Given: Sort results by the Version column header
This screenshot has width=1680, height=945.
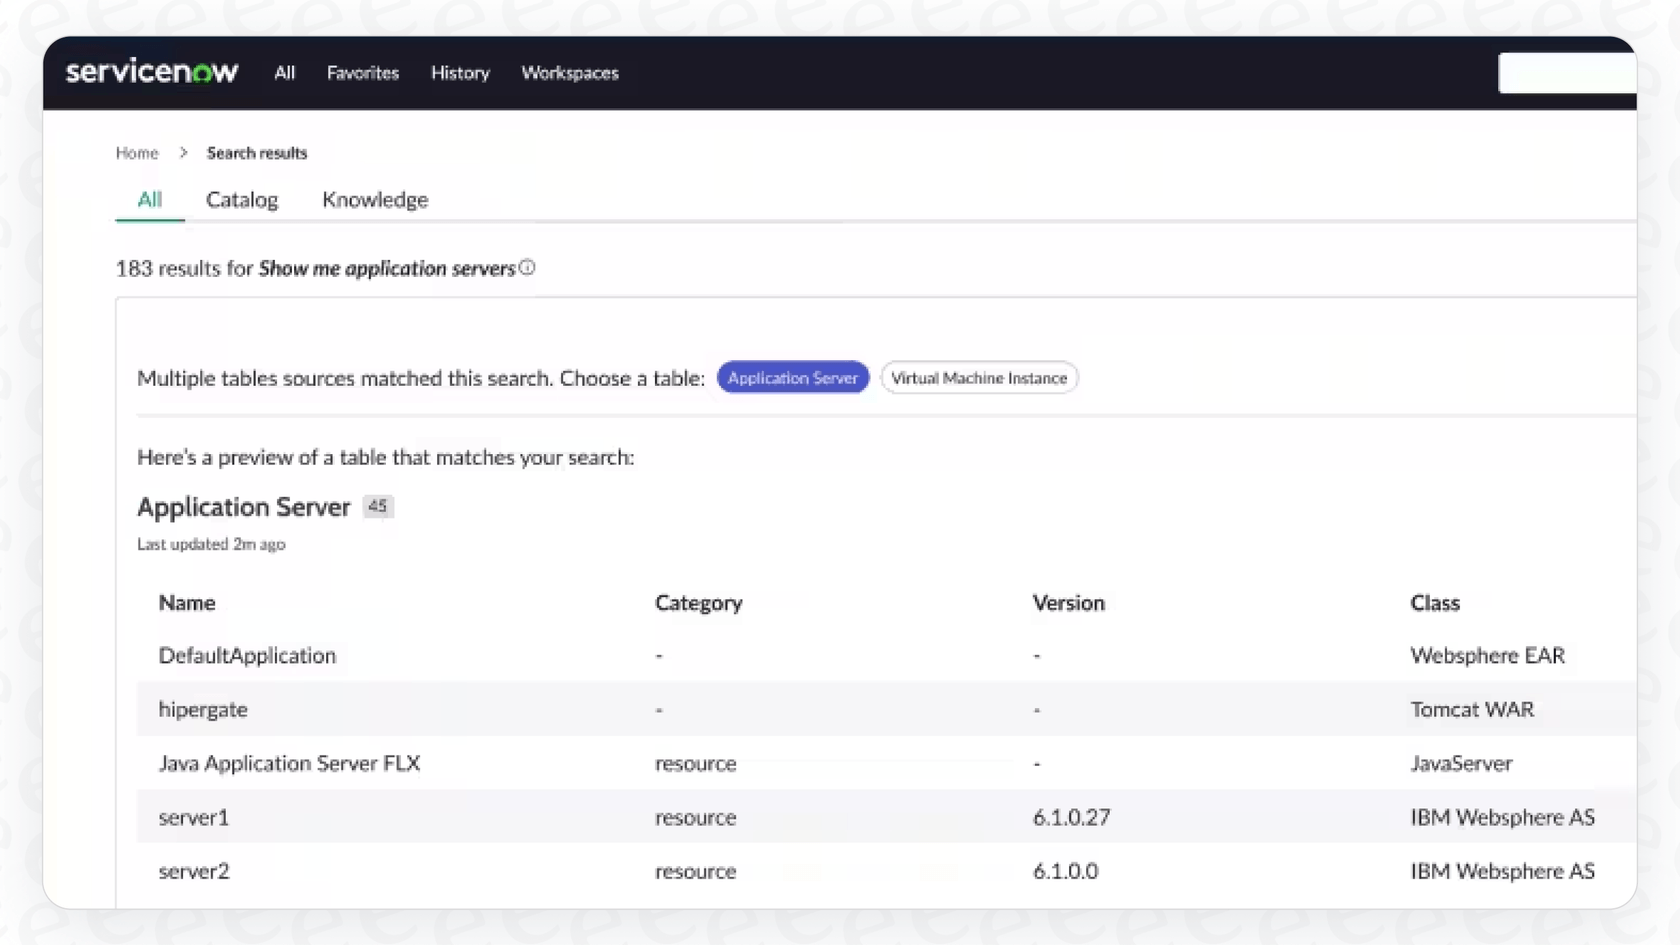Looking at the screenshot, I should pos(1068,603).
